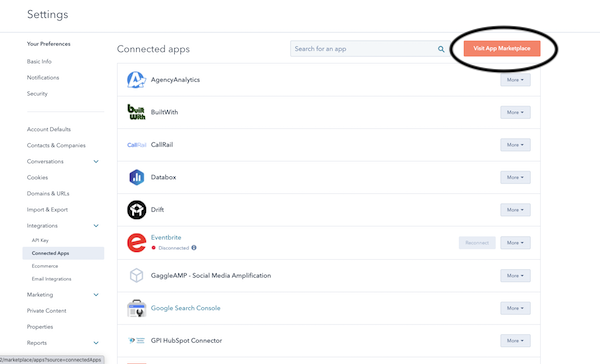This screenshot has height=364, width=600.
Task: Open Basic Info settings
Action: point(39,61)
